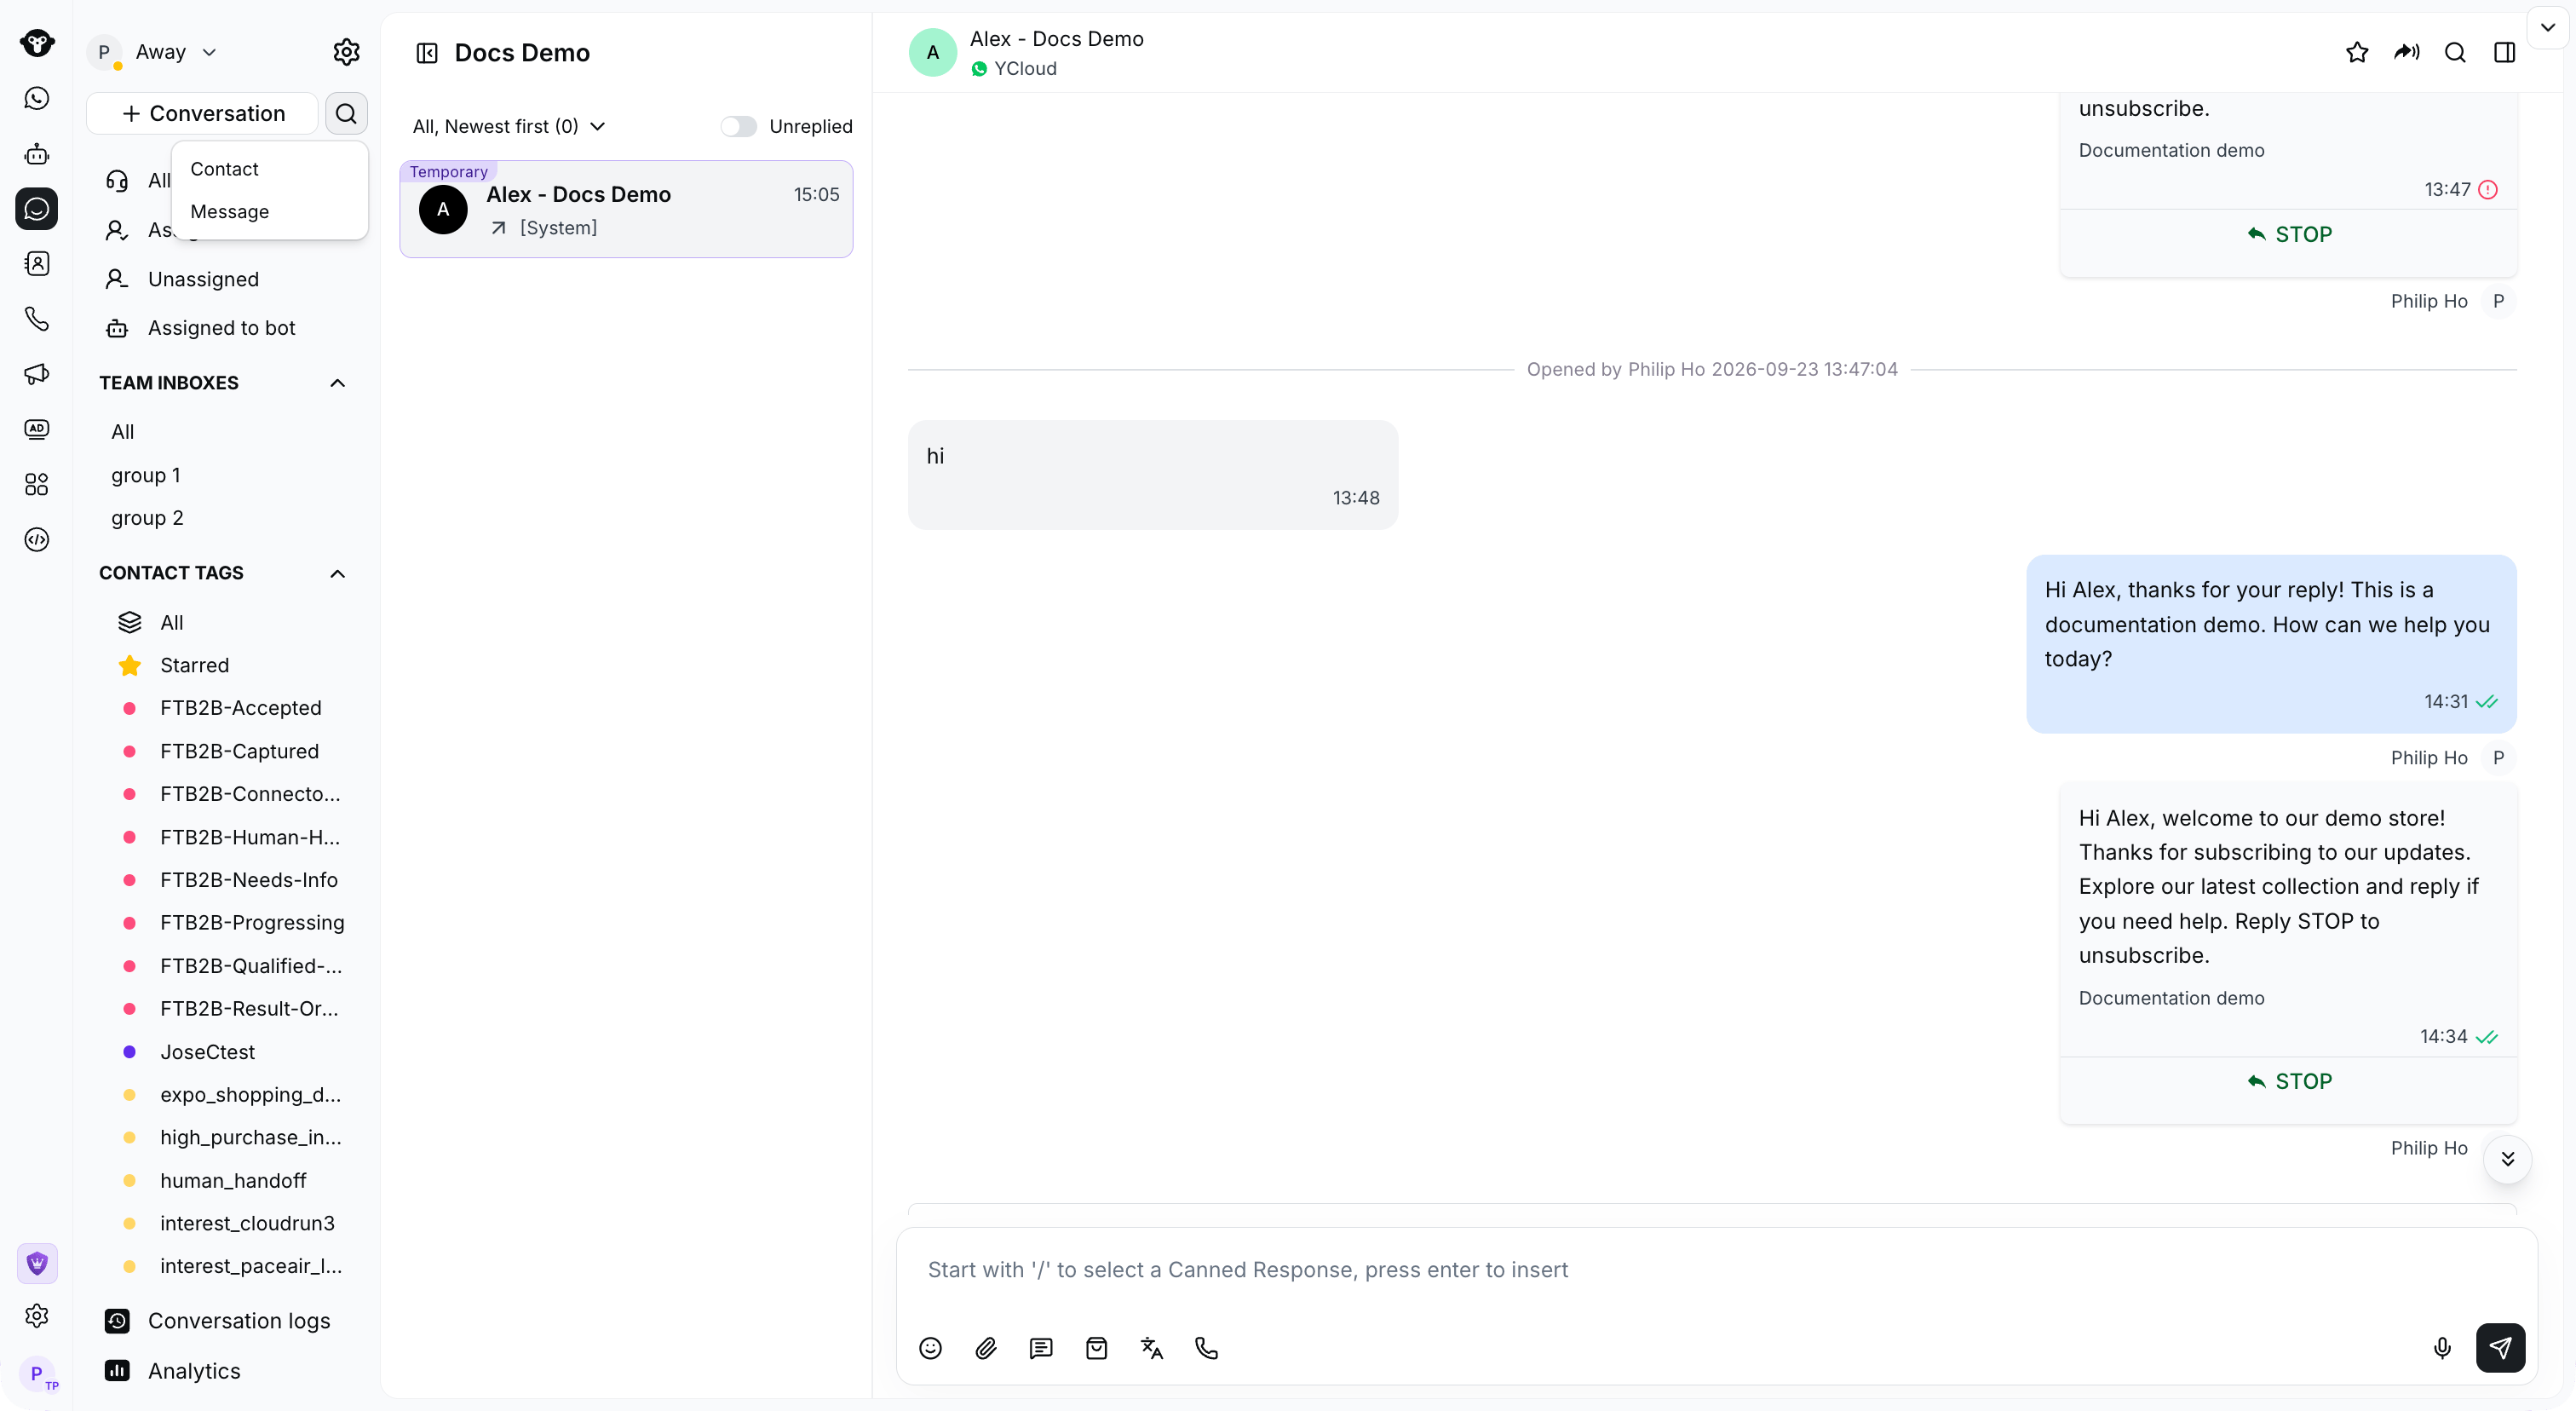The image size is (2576, 1411).
Task: Click the search icon beside Conversation button
Action: click(x=346, y=113)
